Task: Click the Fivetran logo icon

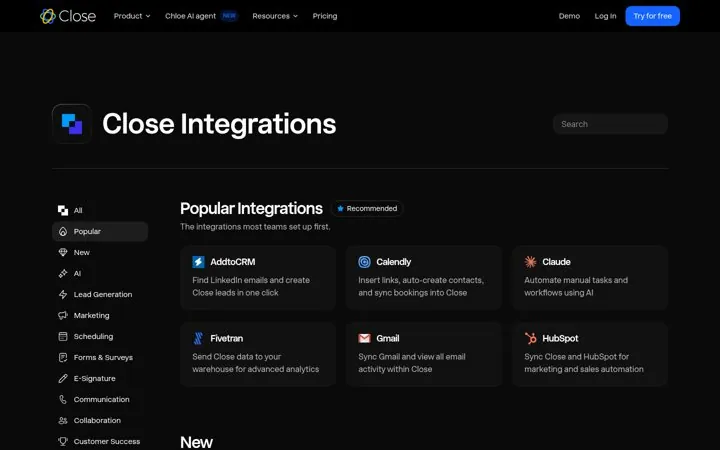Action: (198, 338)
